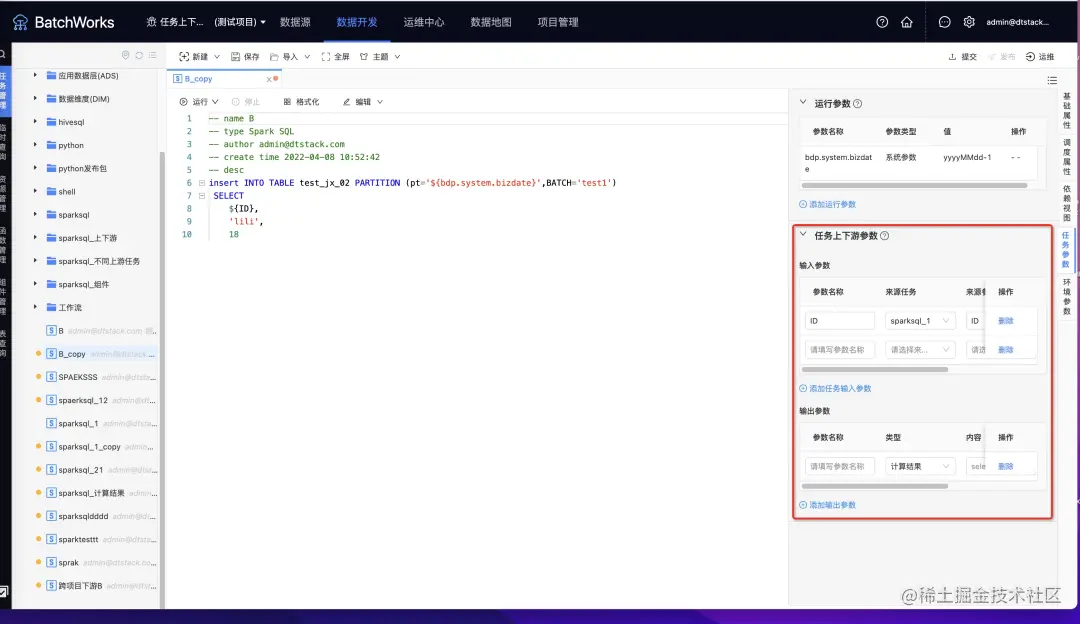Open 新建 dropdown in toolbar

click(x=199, y=56)
